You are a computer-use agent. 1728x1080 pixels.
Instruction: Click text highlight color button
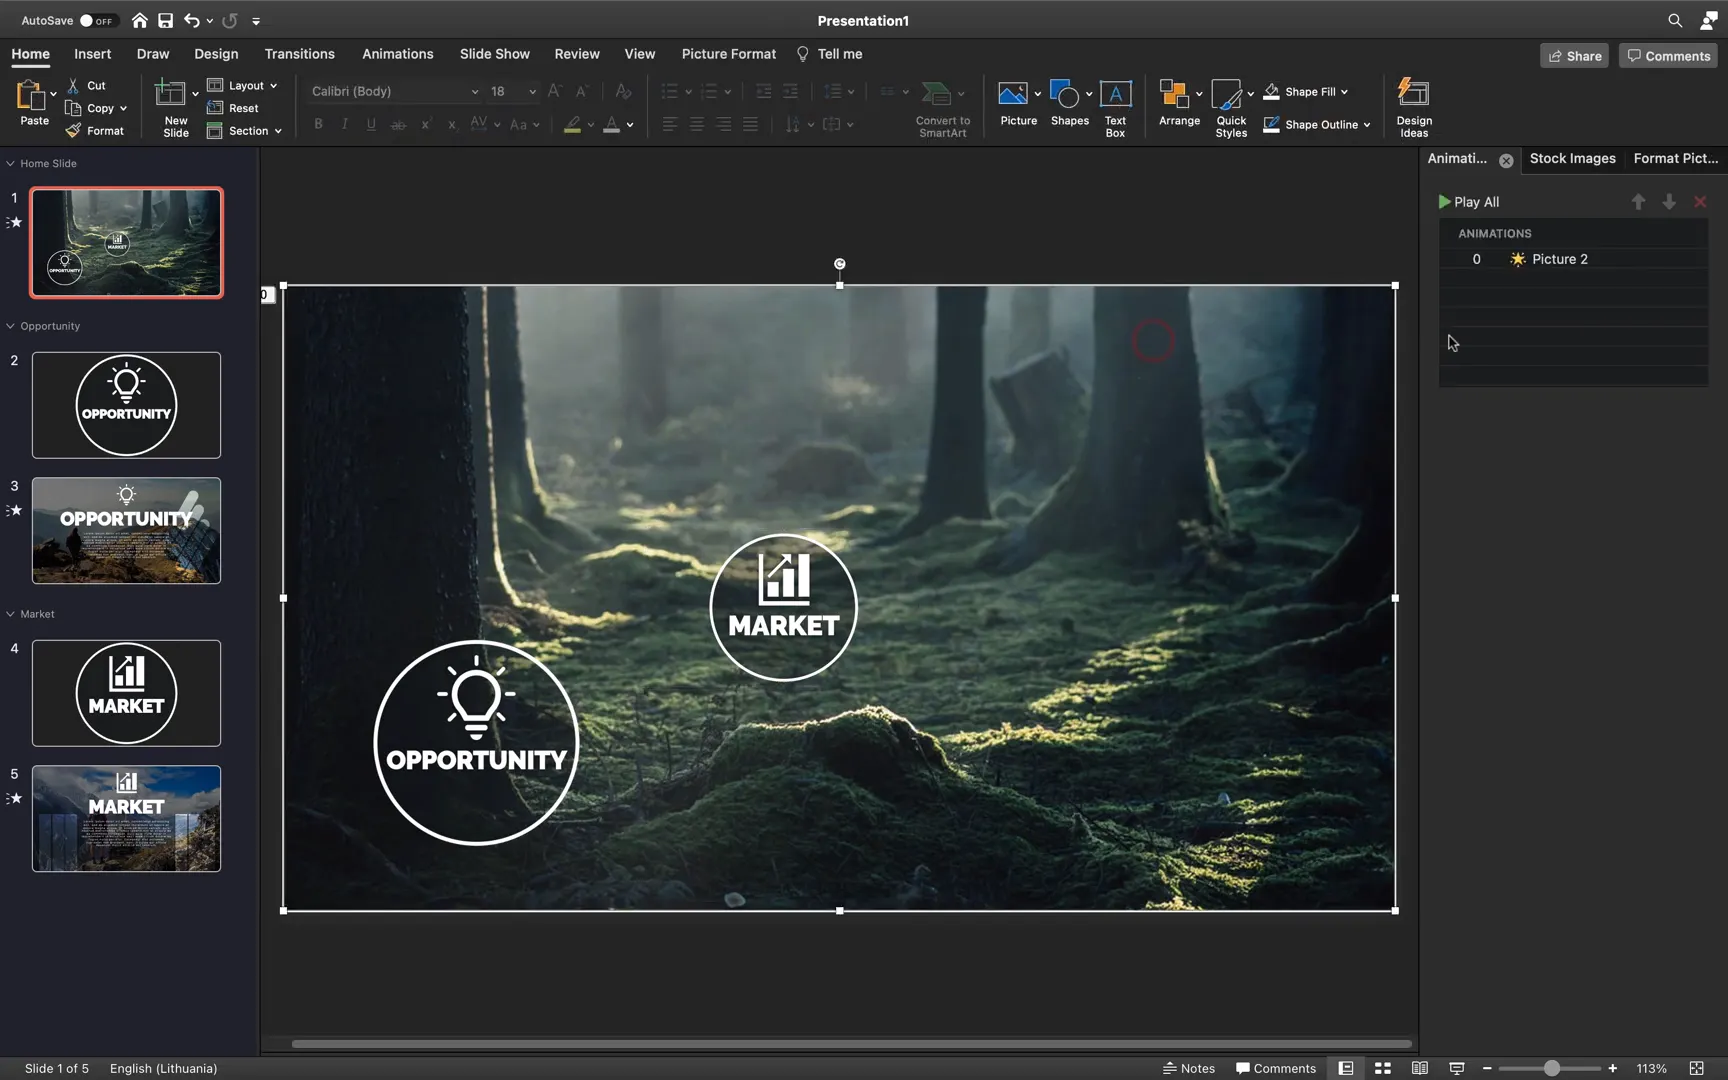coord(572,124)
